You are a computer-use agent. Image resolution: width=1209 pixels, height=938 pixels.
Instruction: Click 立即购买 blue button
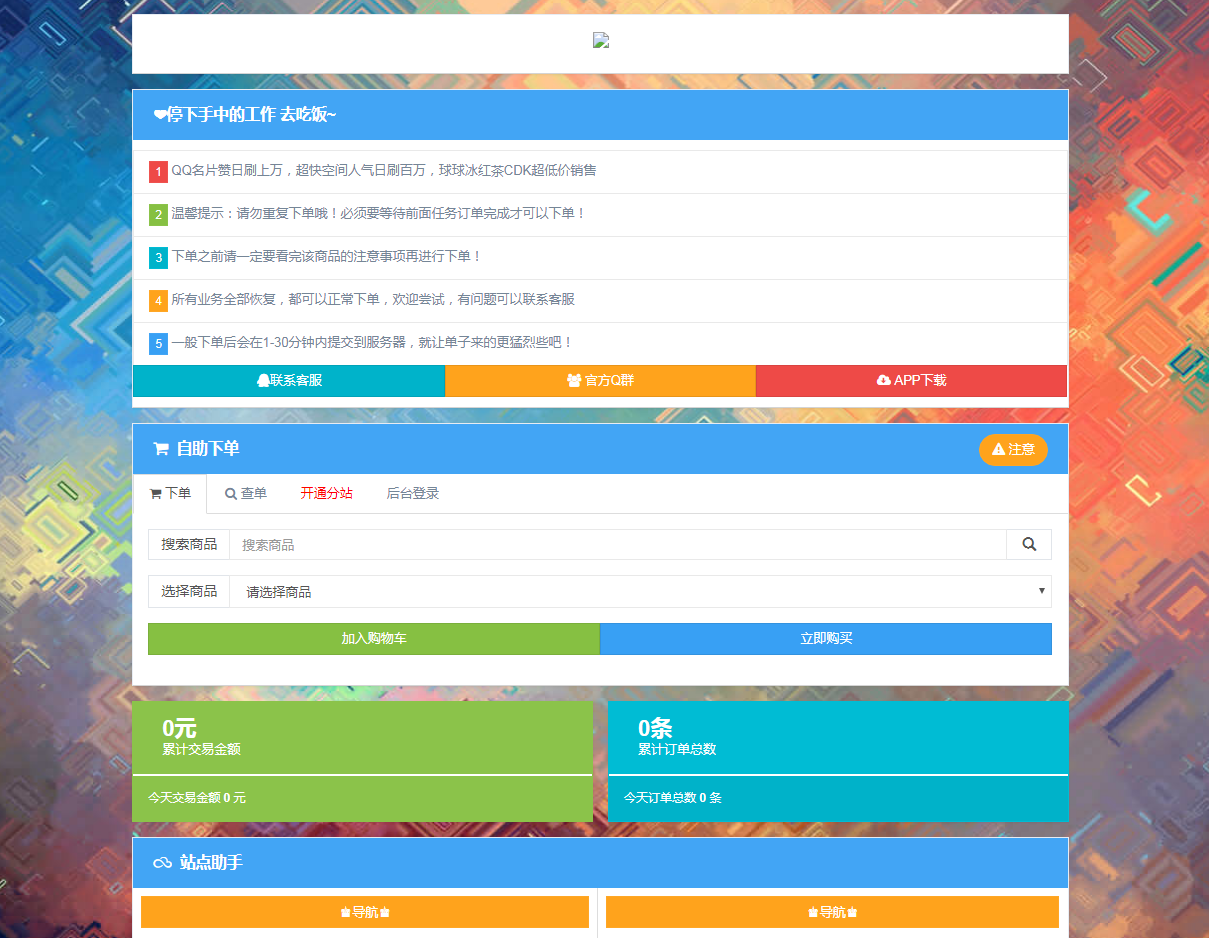(x=826, y=639)
